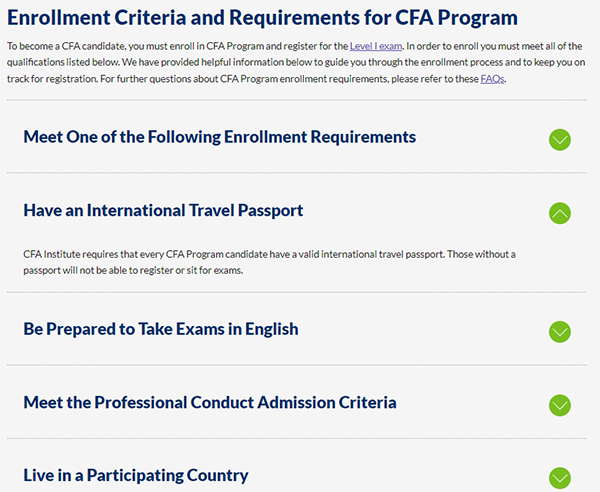Expand the Participating Country chevron

tap(560, 477)
